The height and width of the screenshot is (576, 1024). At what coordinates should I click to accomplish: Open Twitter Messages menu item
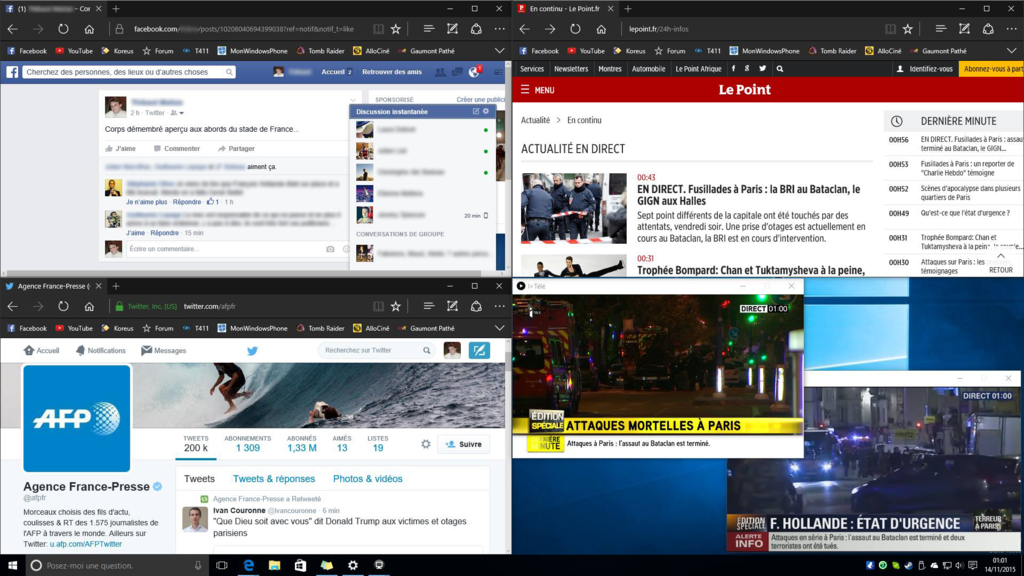[164, 351]
